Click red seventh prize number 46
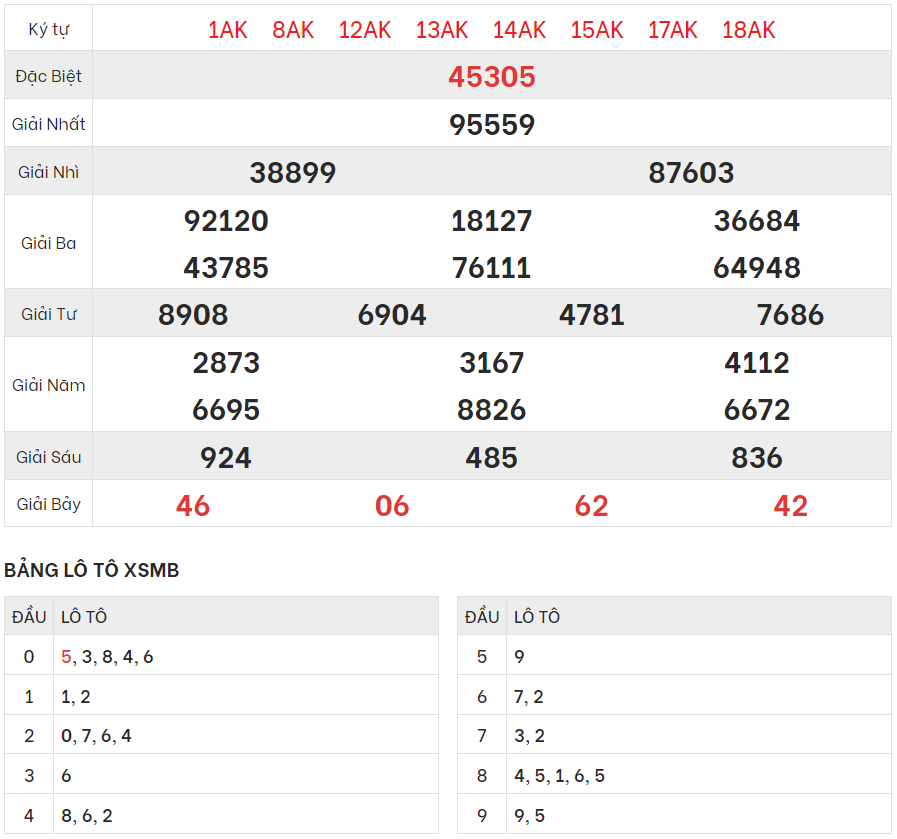Viewport: 897px width, 839px height. pos(193,506)
